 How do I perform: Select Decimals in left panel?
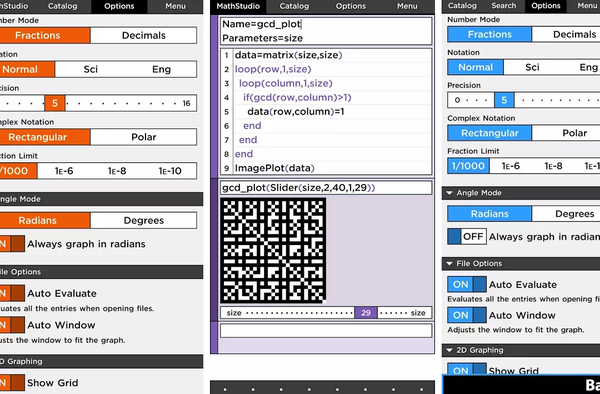[143, 36]
